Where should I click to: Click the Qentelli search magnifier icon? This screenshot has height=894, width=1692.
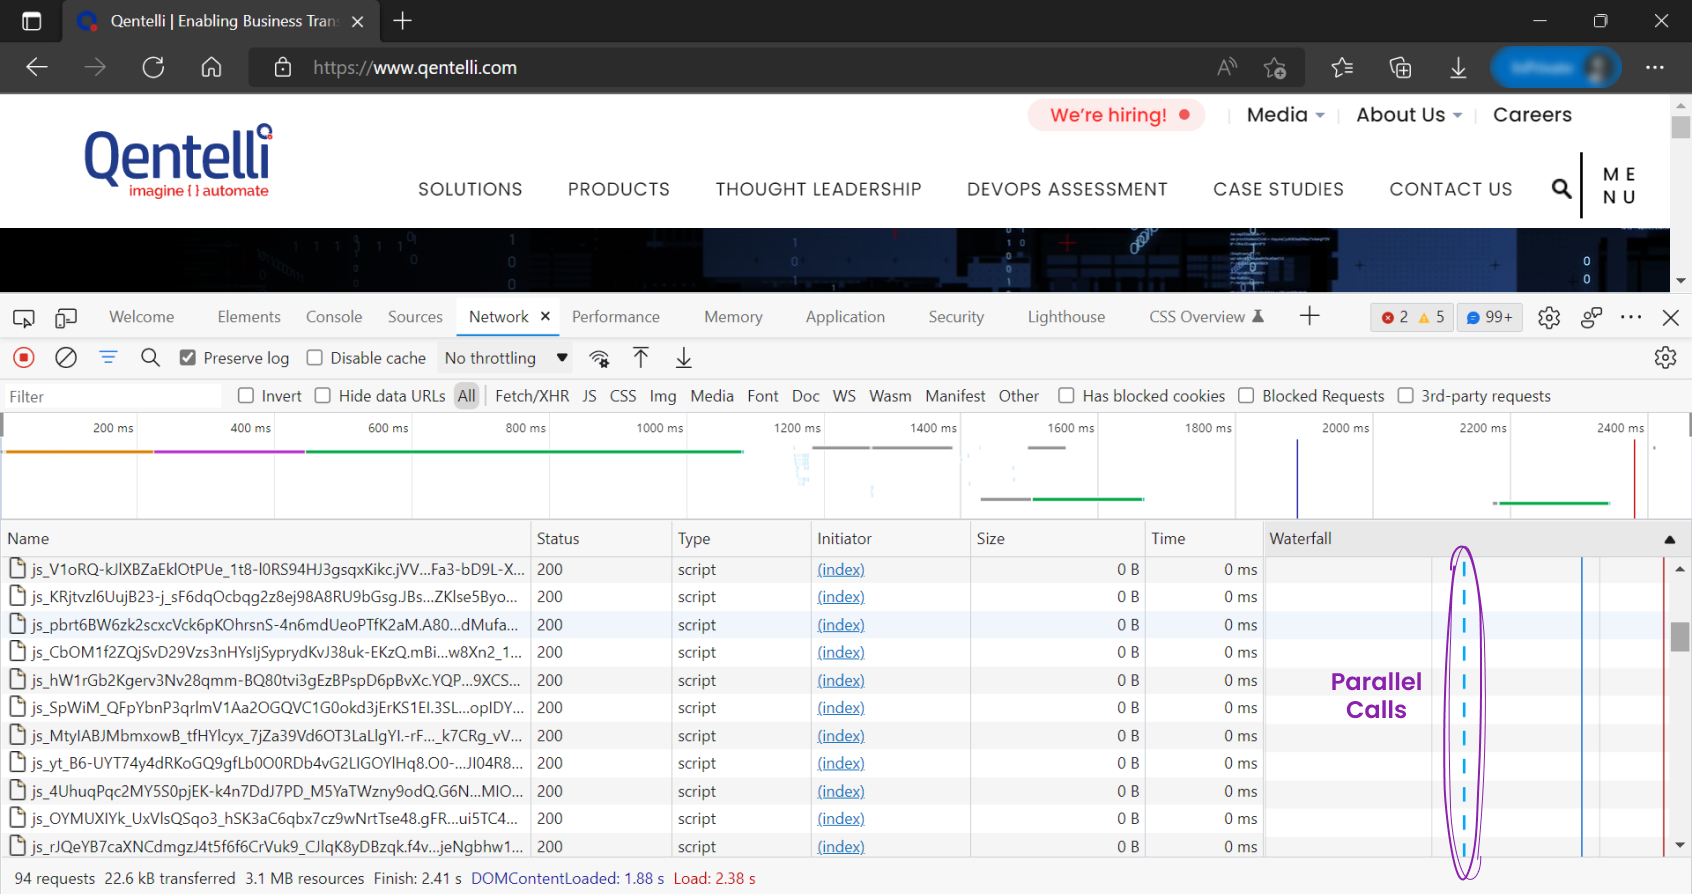coord(1561,188)
